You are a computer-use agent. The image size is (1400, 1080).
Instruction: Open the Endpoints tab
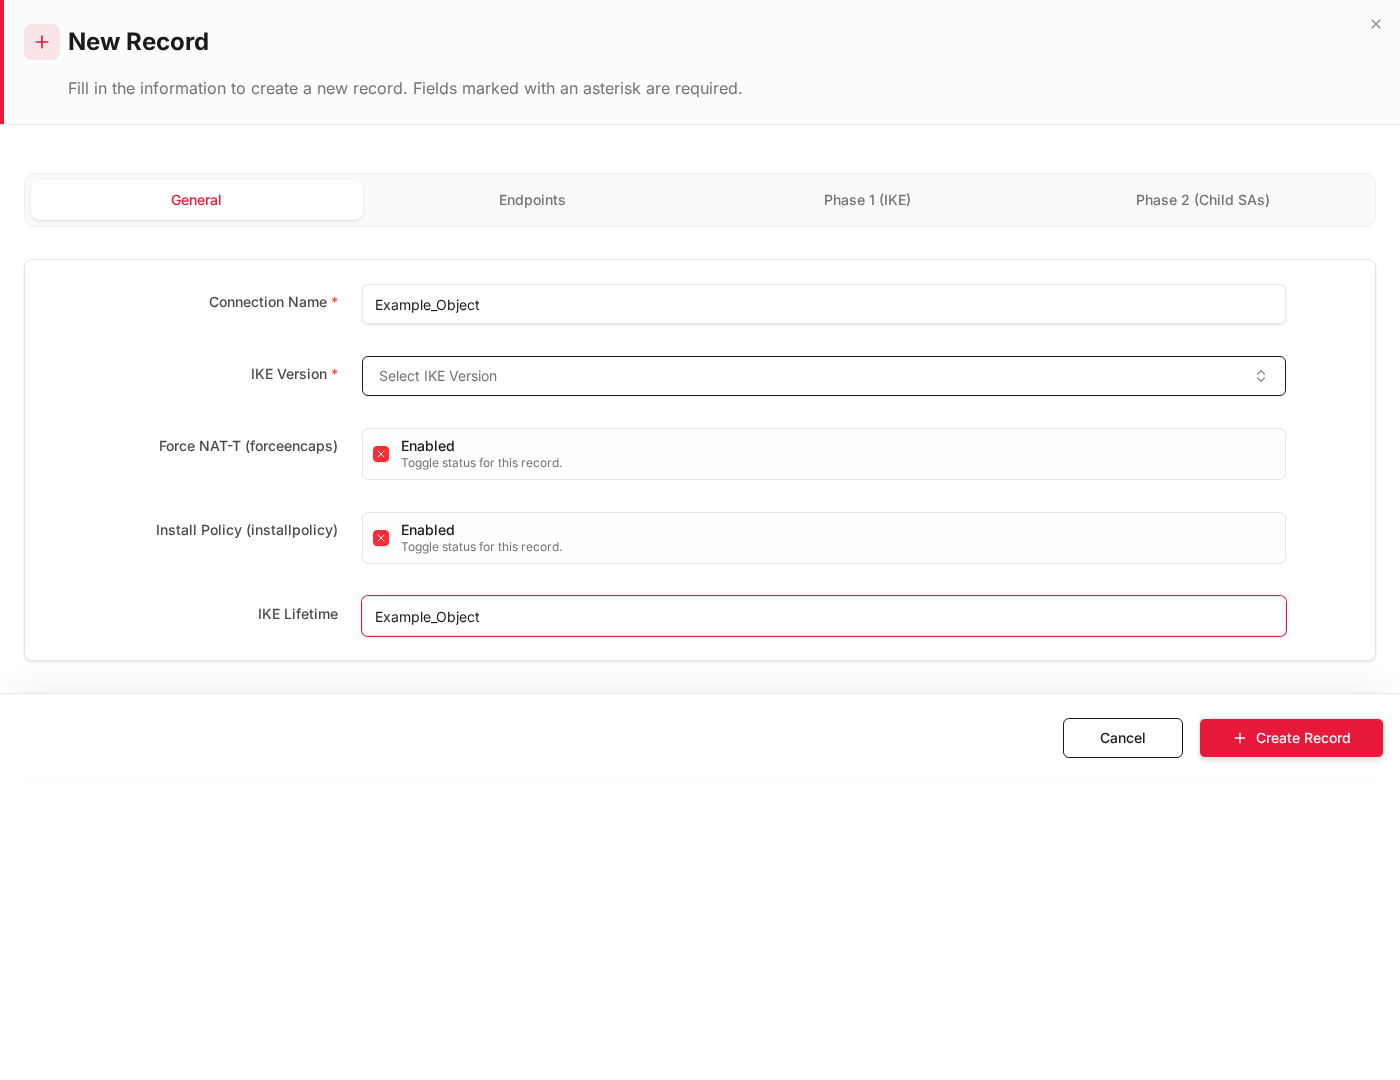pos(532,200)
